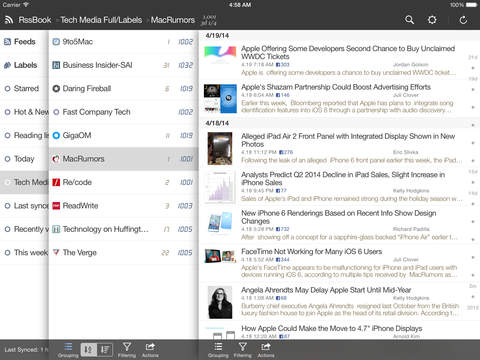Tap the iPhone 6 renderings thumbnail
Viewport: 480px width, 360px height.
click(x=220, y=222)
